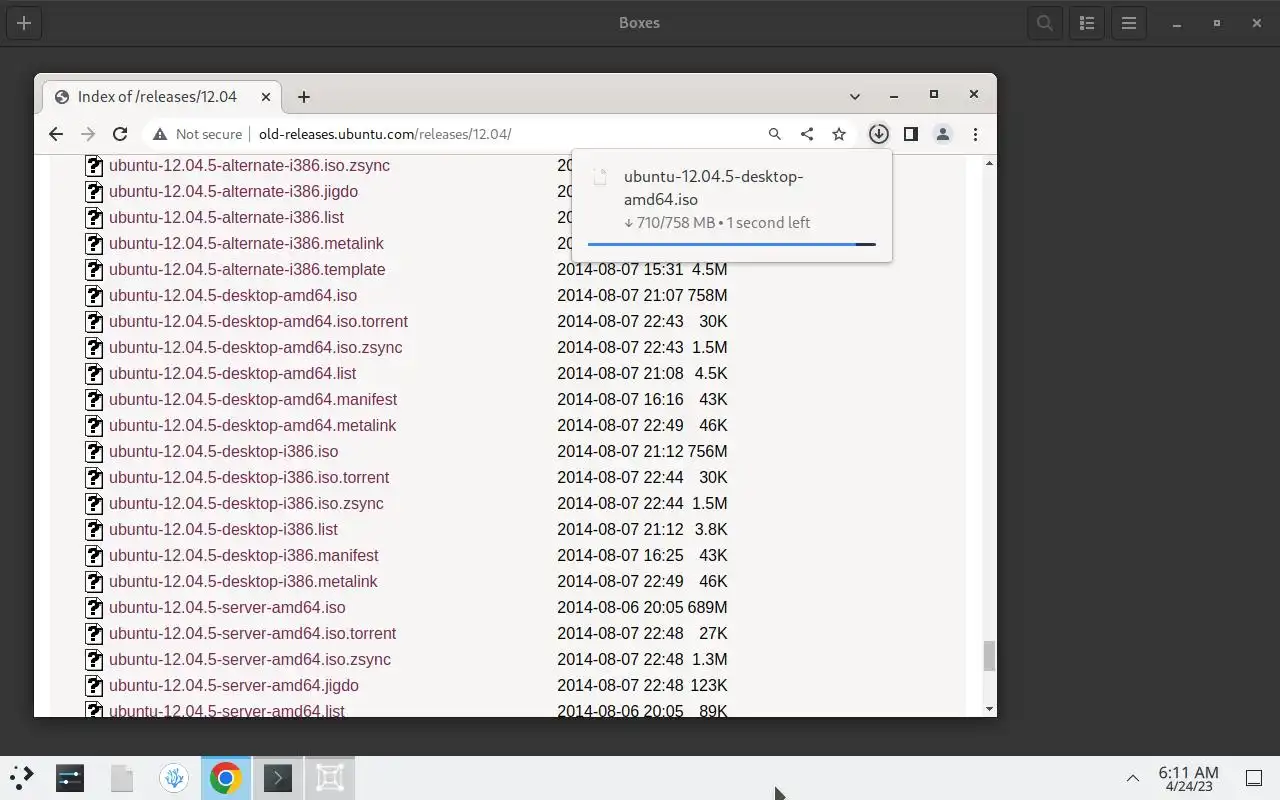Click the file icon in download bubble
Screen dimensions: 1280x800
[600, 178]
